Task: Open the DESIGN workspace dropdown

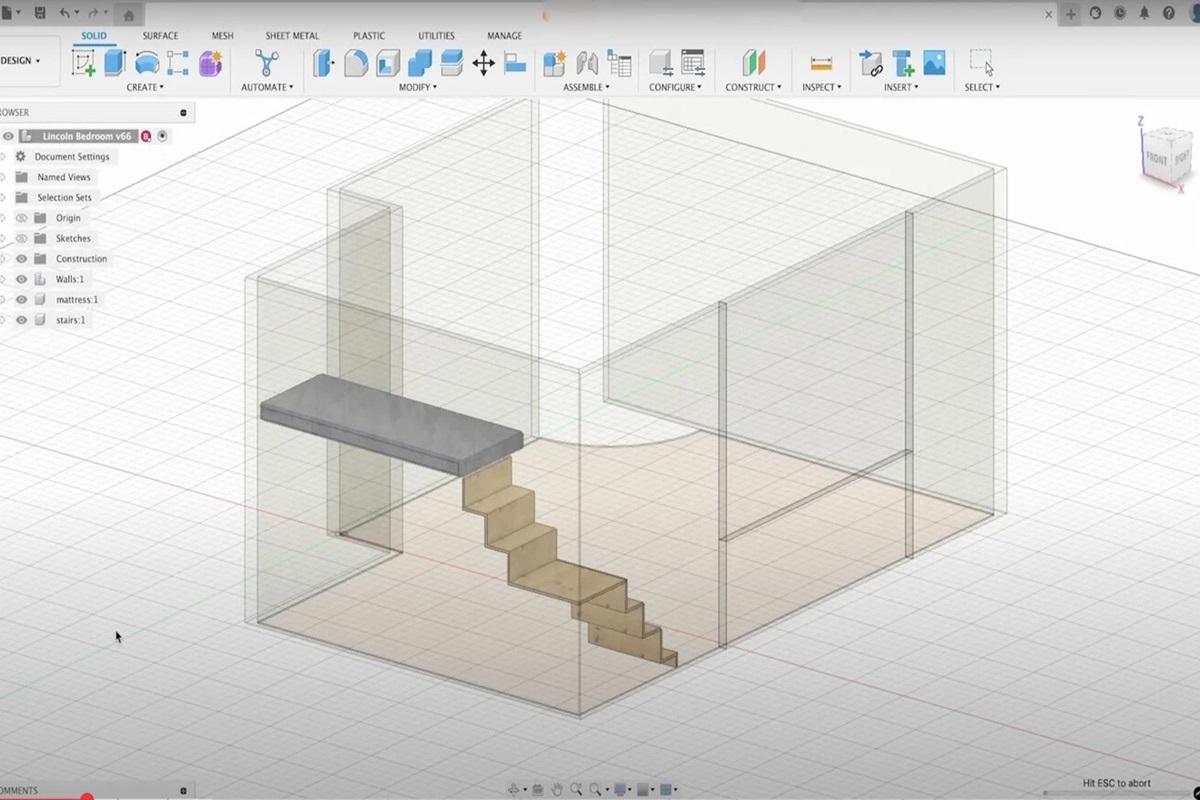Action: point(20,61)
